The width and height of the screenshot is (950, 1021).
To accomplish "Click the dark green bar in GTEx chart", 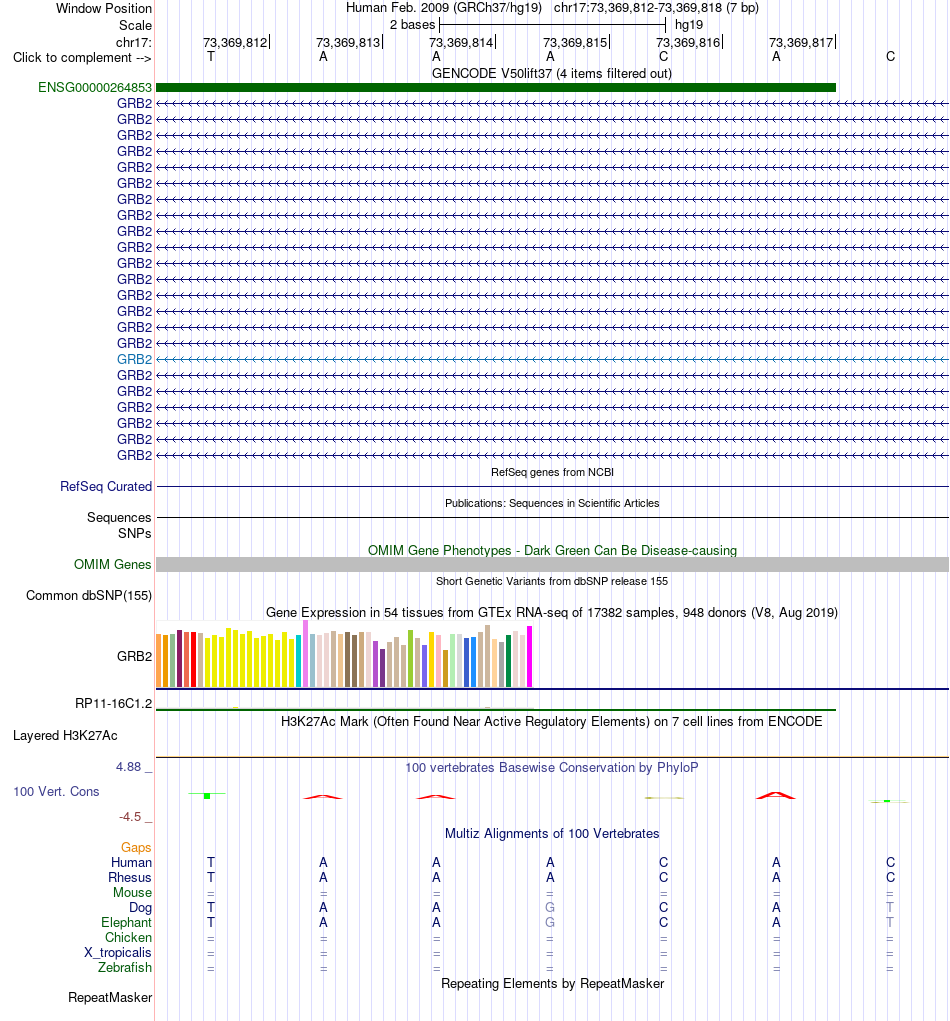I will [x=509, y=661].
